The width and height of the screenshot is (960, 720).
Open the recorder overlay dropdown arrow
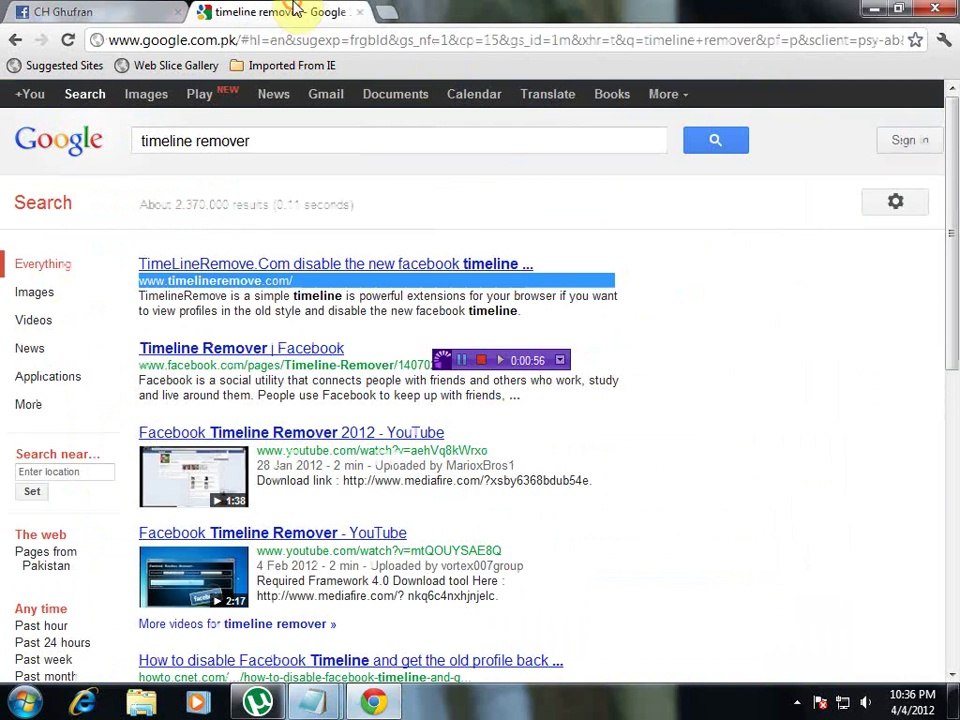tap(560, 360)
